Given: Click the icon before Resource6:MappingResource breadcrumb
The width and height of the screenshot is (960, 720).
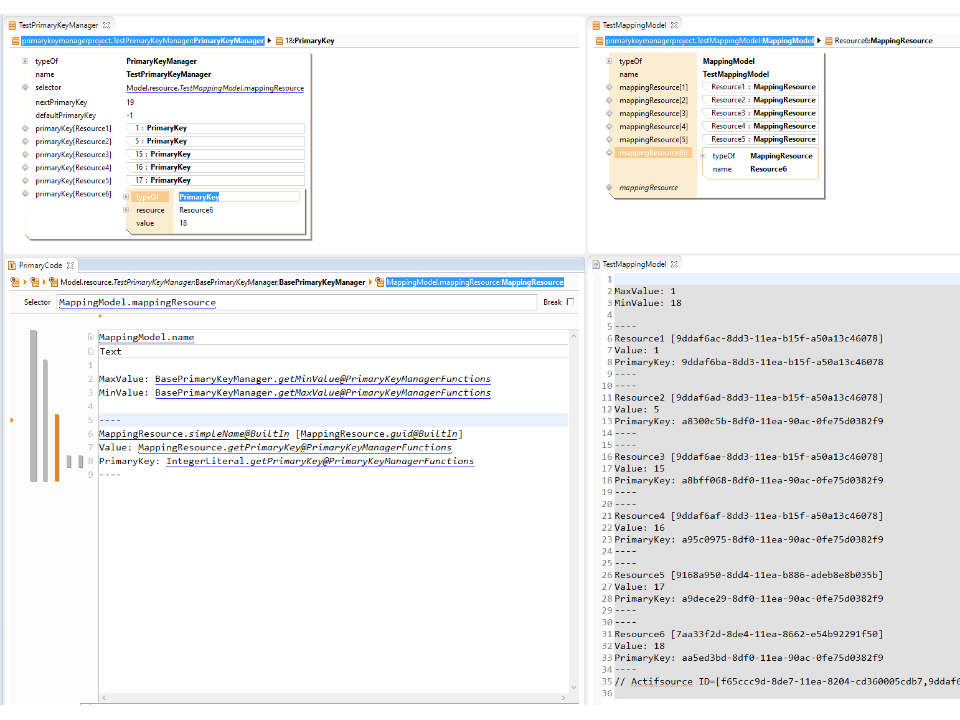Looking at the screenshot, I should click(x=828, y=41).
